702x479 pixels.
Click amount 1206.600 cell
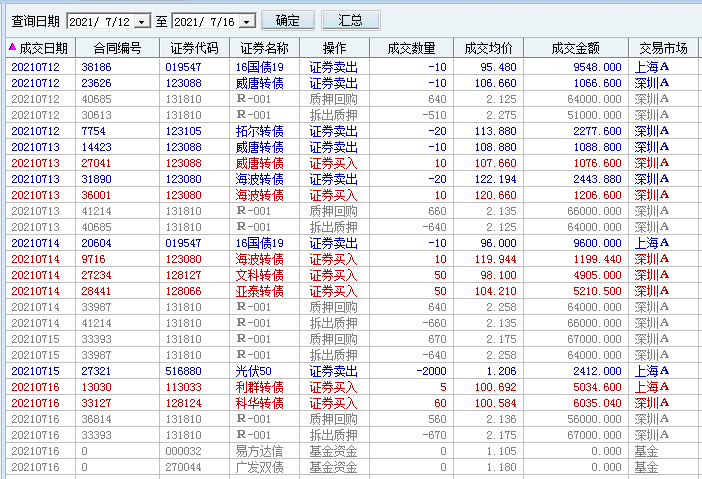click(x=597, y=195)
